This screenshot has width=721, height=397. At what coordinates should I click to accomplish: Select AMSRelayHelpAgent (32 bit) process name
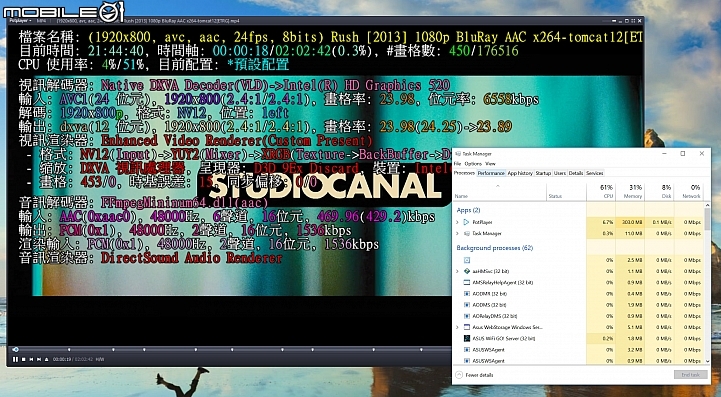point(503,282)
